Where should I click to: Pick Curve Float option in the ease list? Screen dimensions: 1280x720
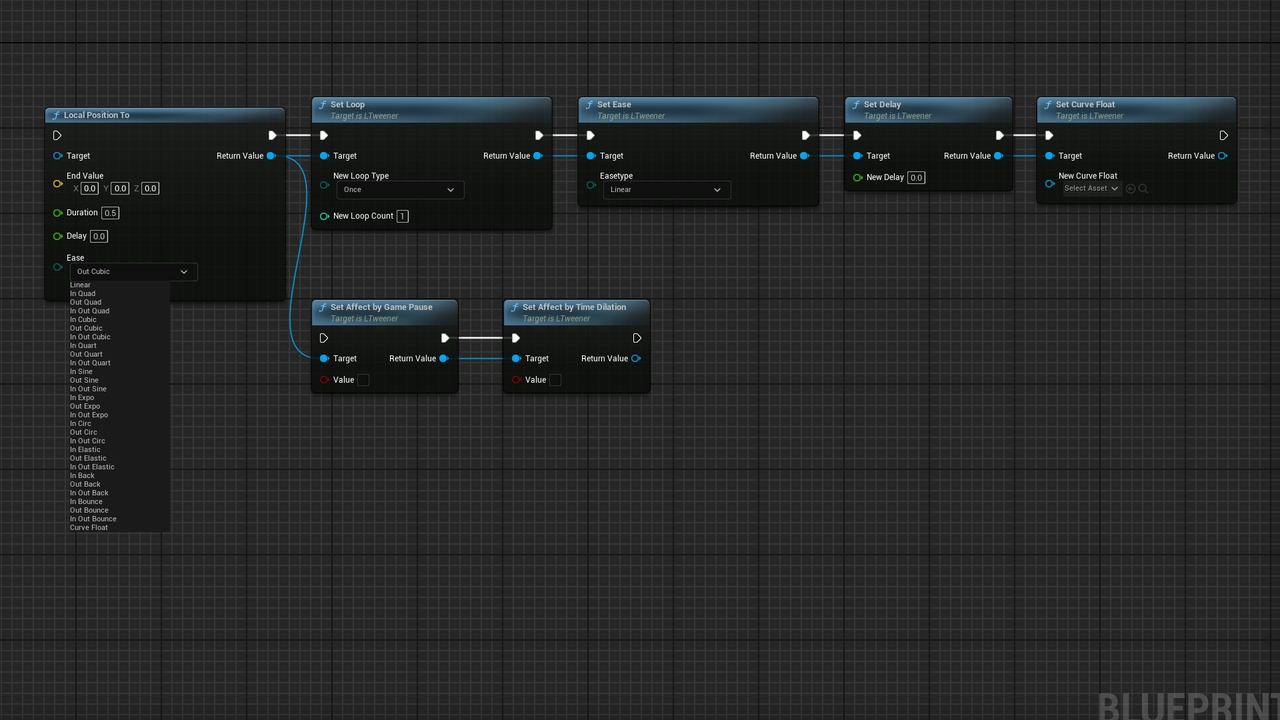[x=89, y=527]
